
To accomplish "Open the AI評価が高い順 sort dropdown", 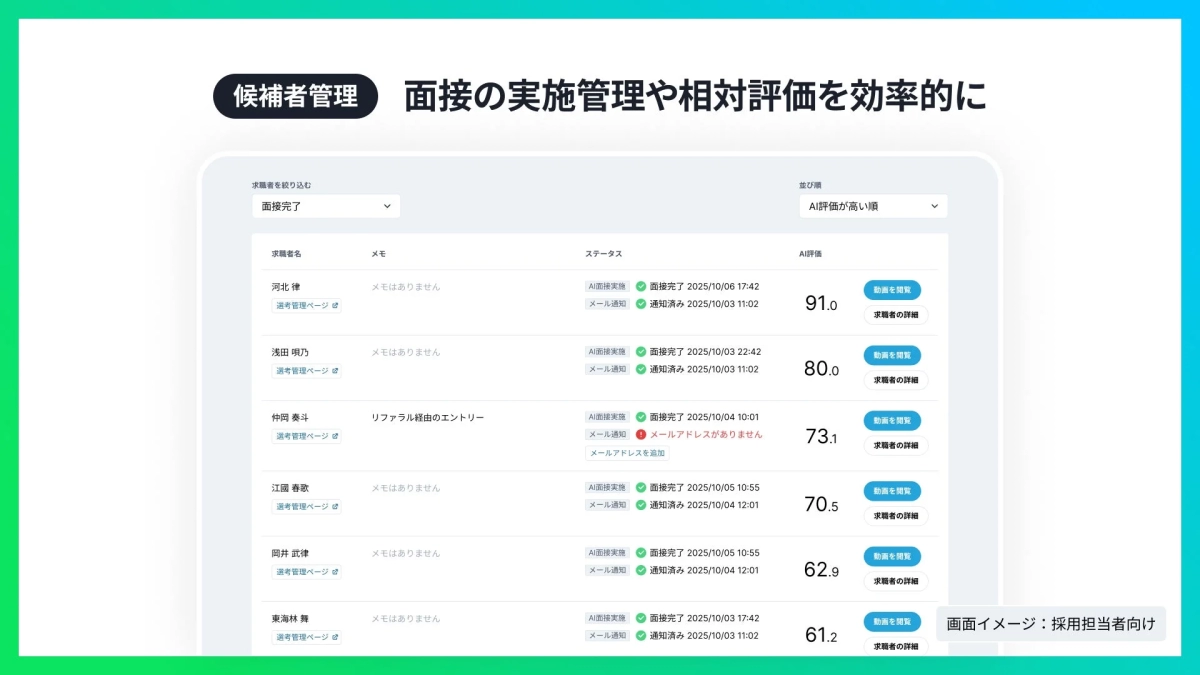I will tap(872, 206).
